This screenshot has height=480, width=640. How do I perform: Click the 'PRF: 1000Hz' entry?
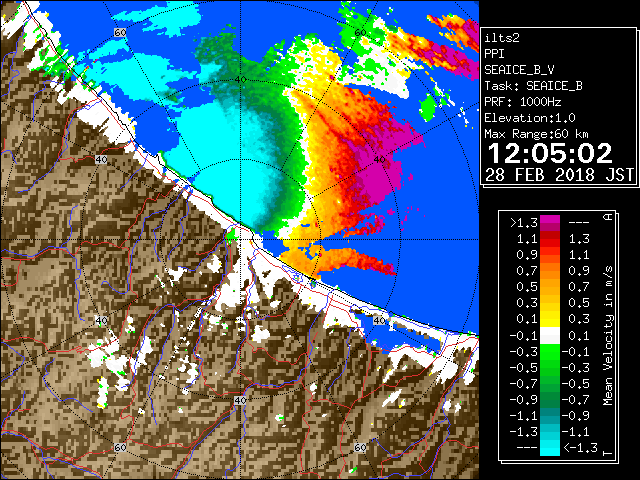pyautogui.click(x=523, y=102)
